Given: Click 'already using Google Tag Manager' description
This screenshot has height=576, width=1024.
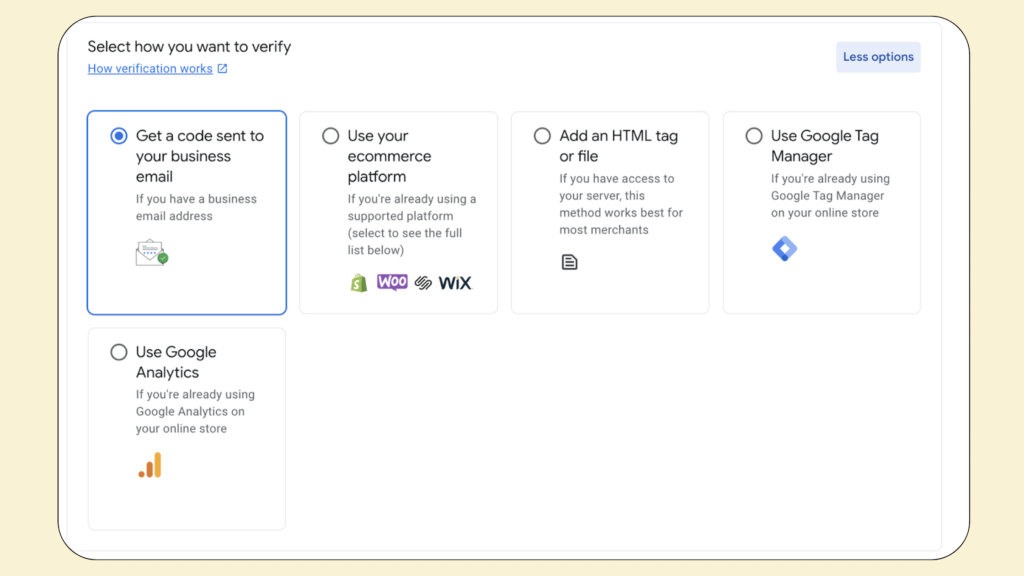Looking at the screenshot, I should pyautogui.click(x=830, y=195).
